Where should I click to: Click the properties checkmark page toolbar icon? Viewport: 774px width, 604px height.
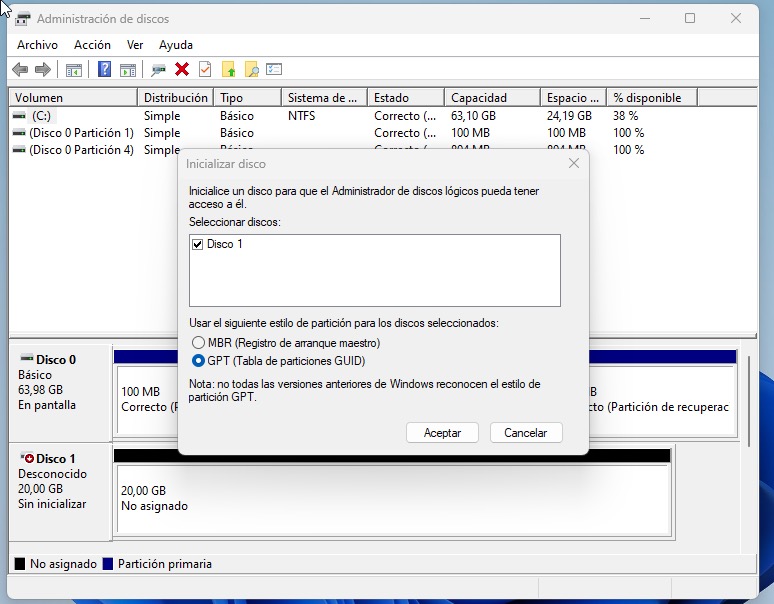click(205, 70)
